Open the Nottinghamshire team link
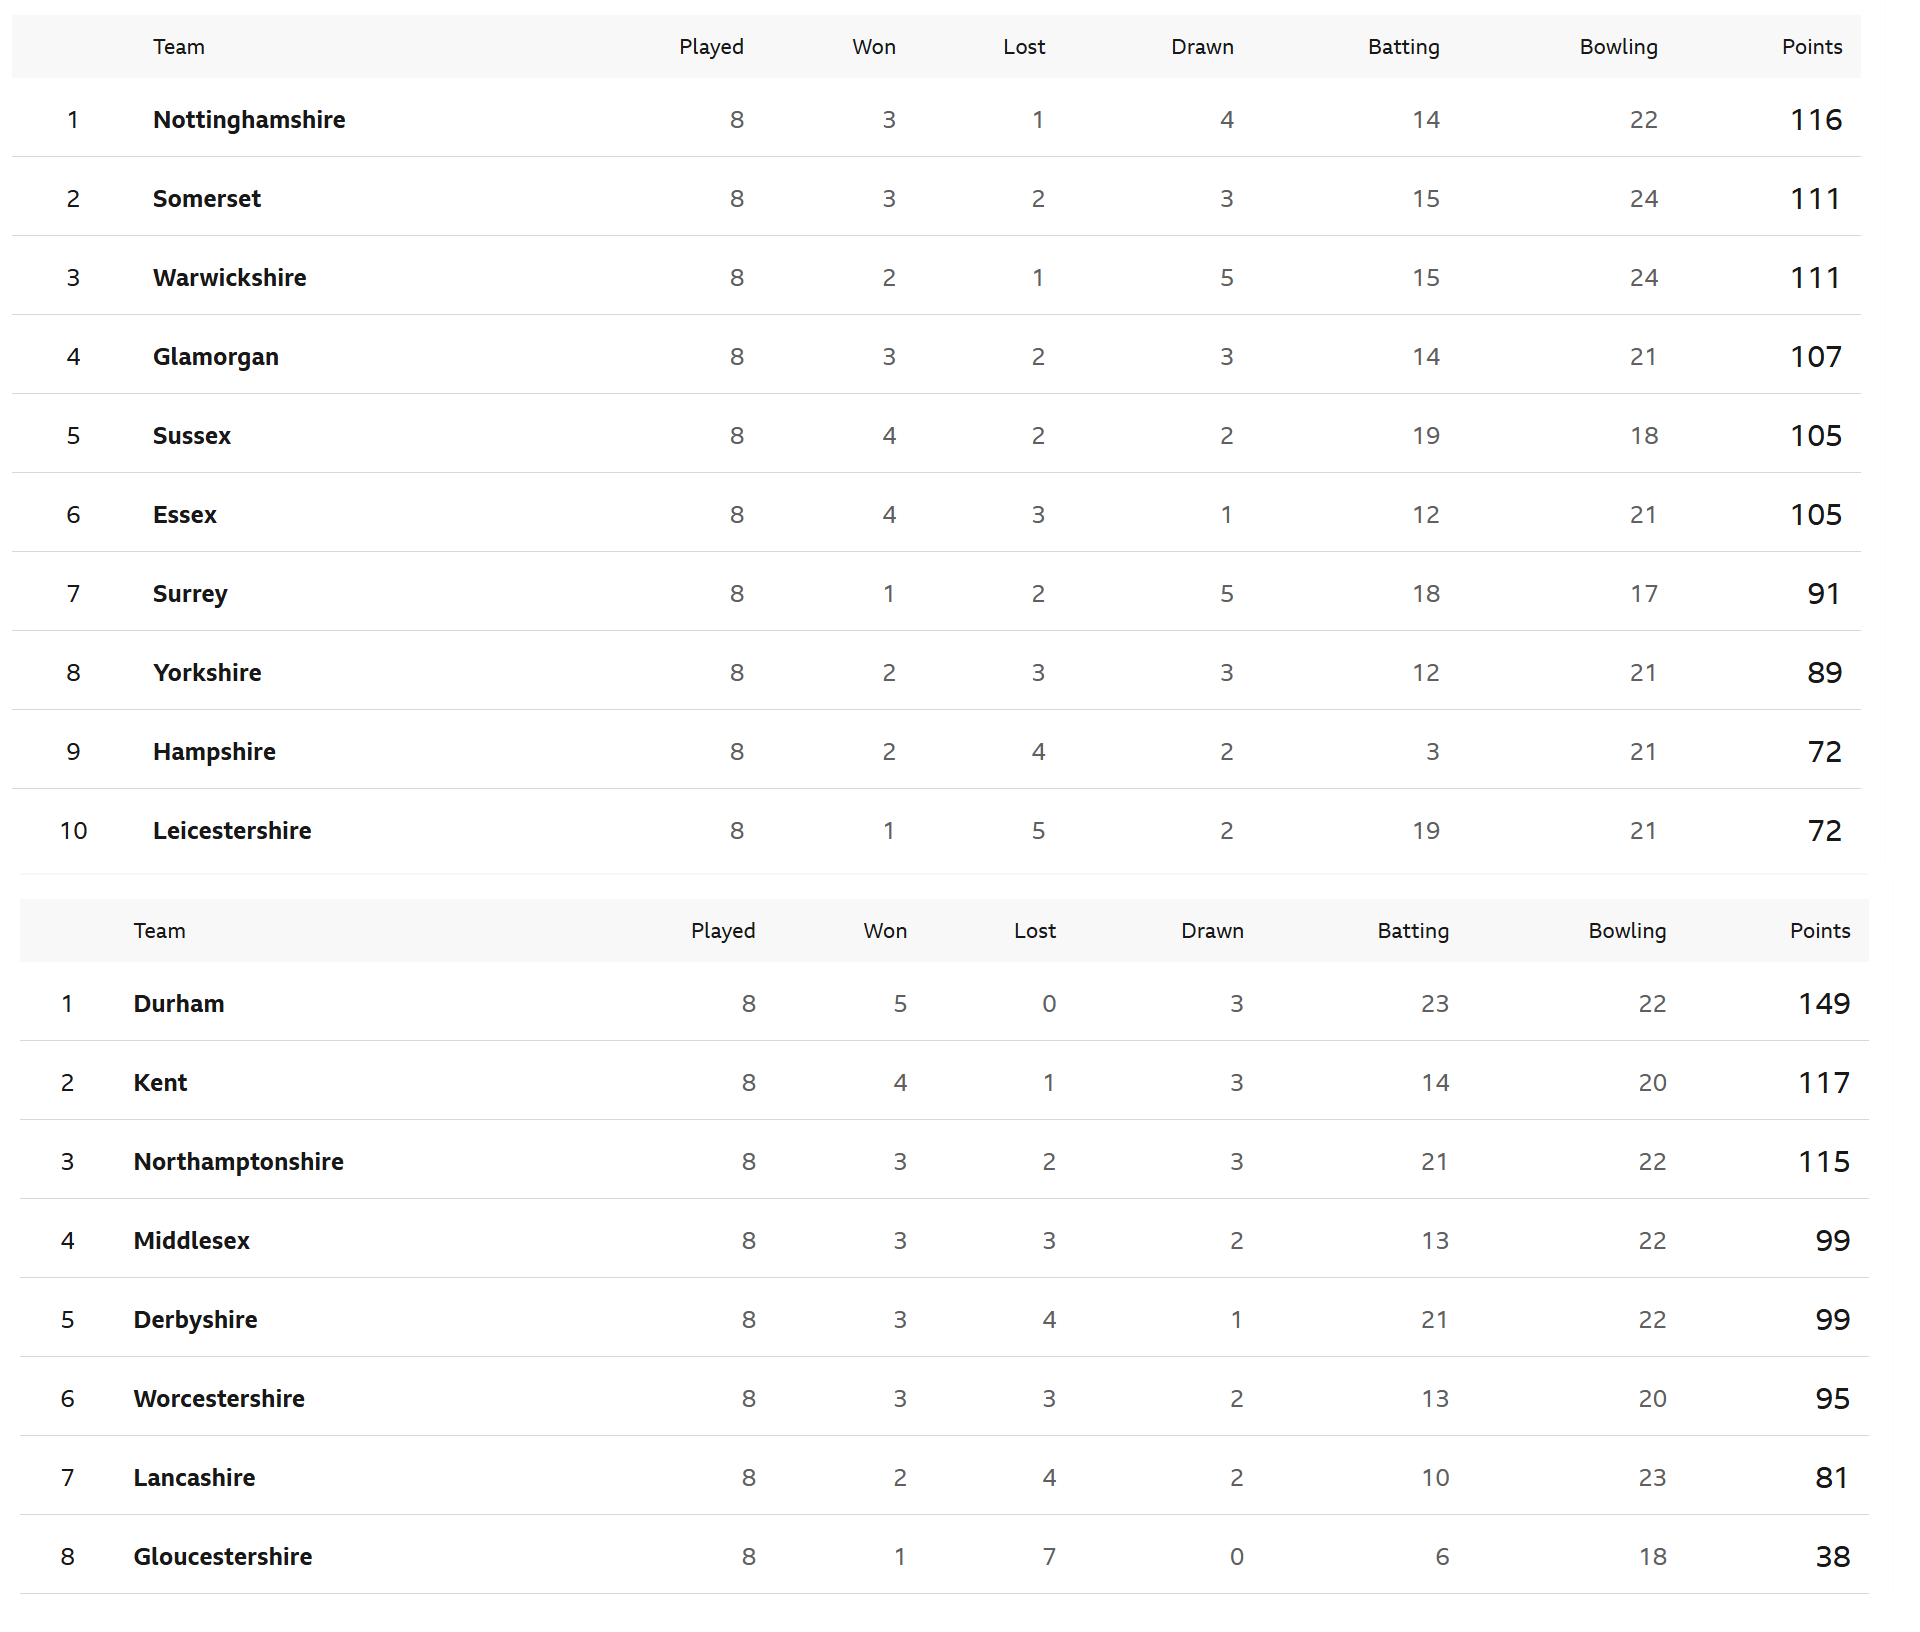Image resolution: width=1920 pixels, height=1632 pixels. pyautogui.click(x=249, y=120)
